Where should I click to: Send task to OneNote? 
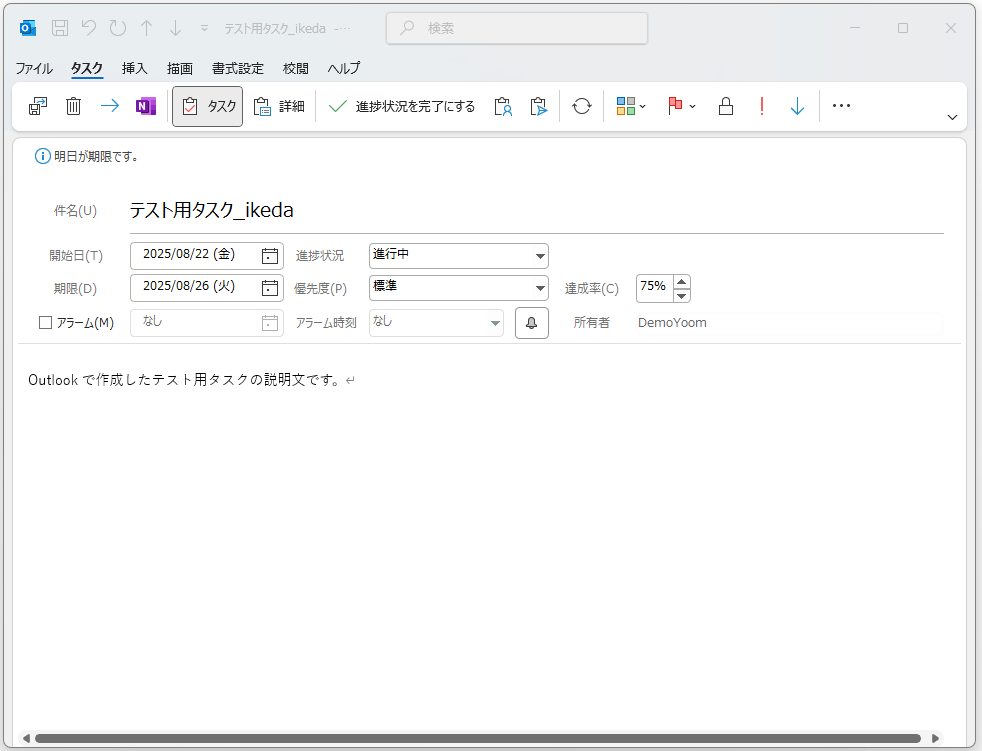pyautogui.click(x=146, y=106)
